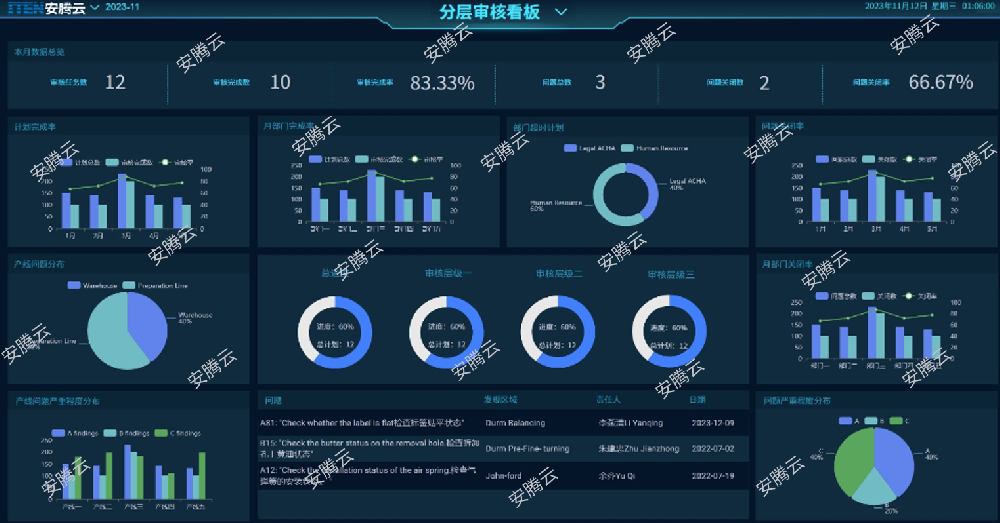The width and height of the screenshot is (1000, 523).
Task: Toggle Warehouse legend in production line pie chart
Action: [x=74, y=285]
